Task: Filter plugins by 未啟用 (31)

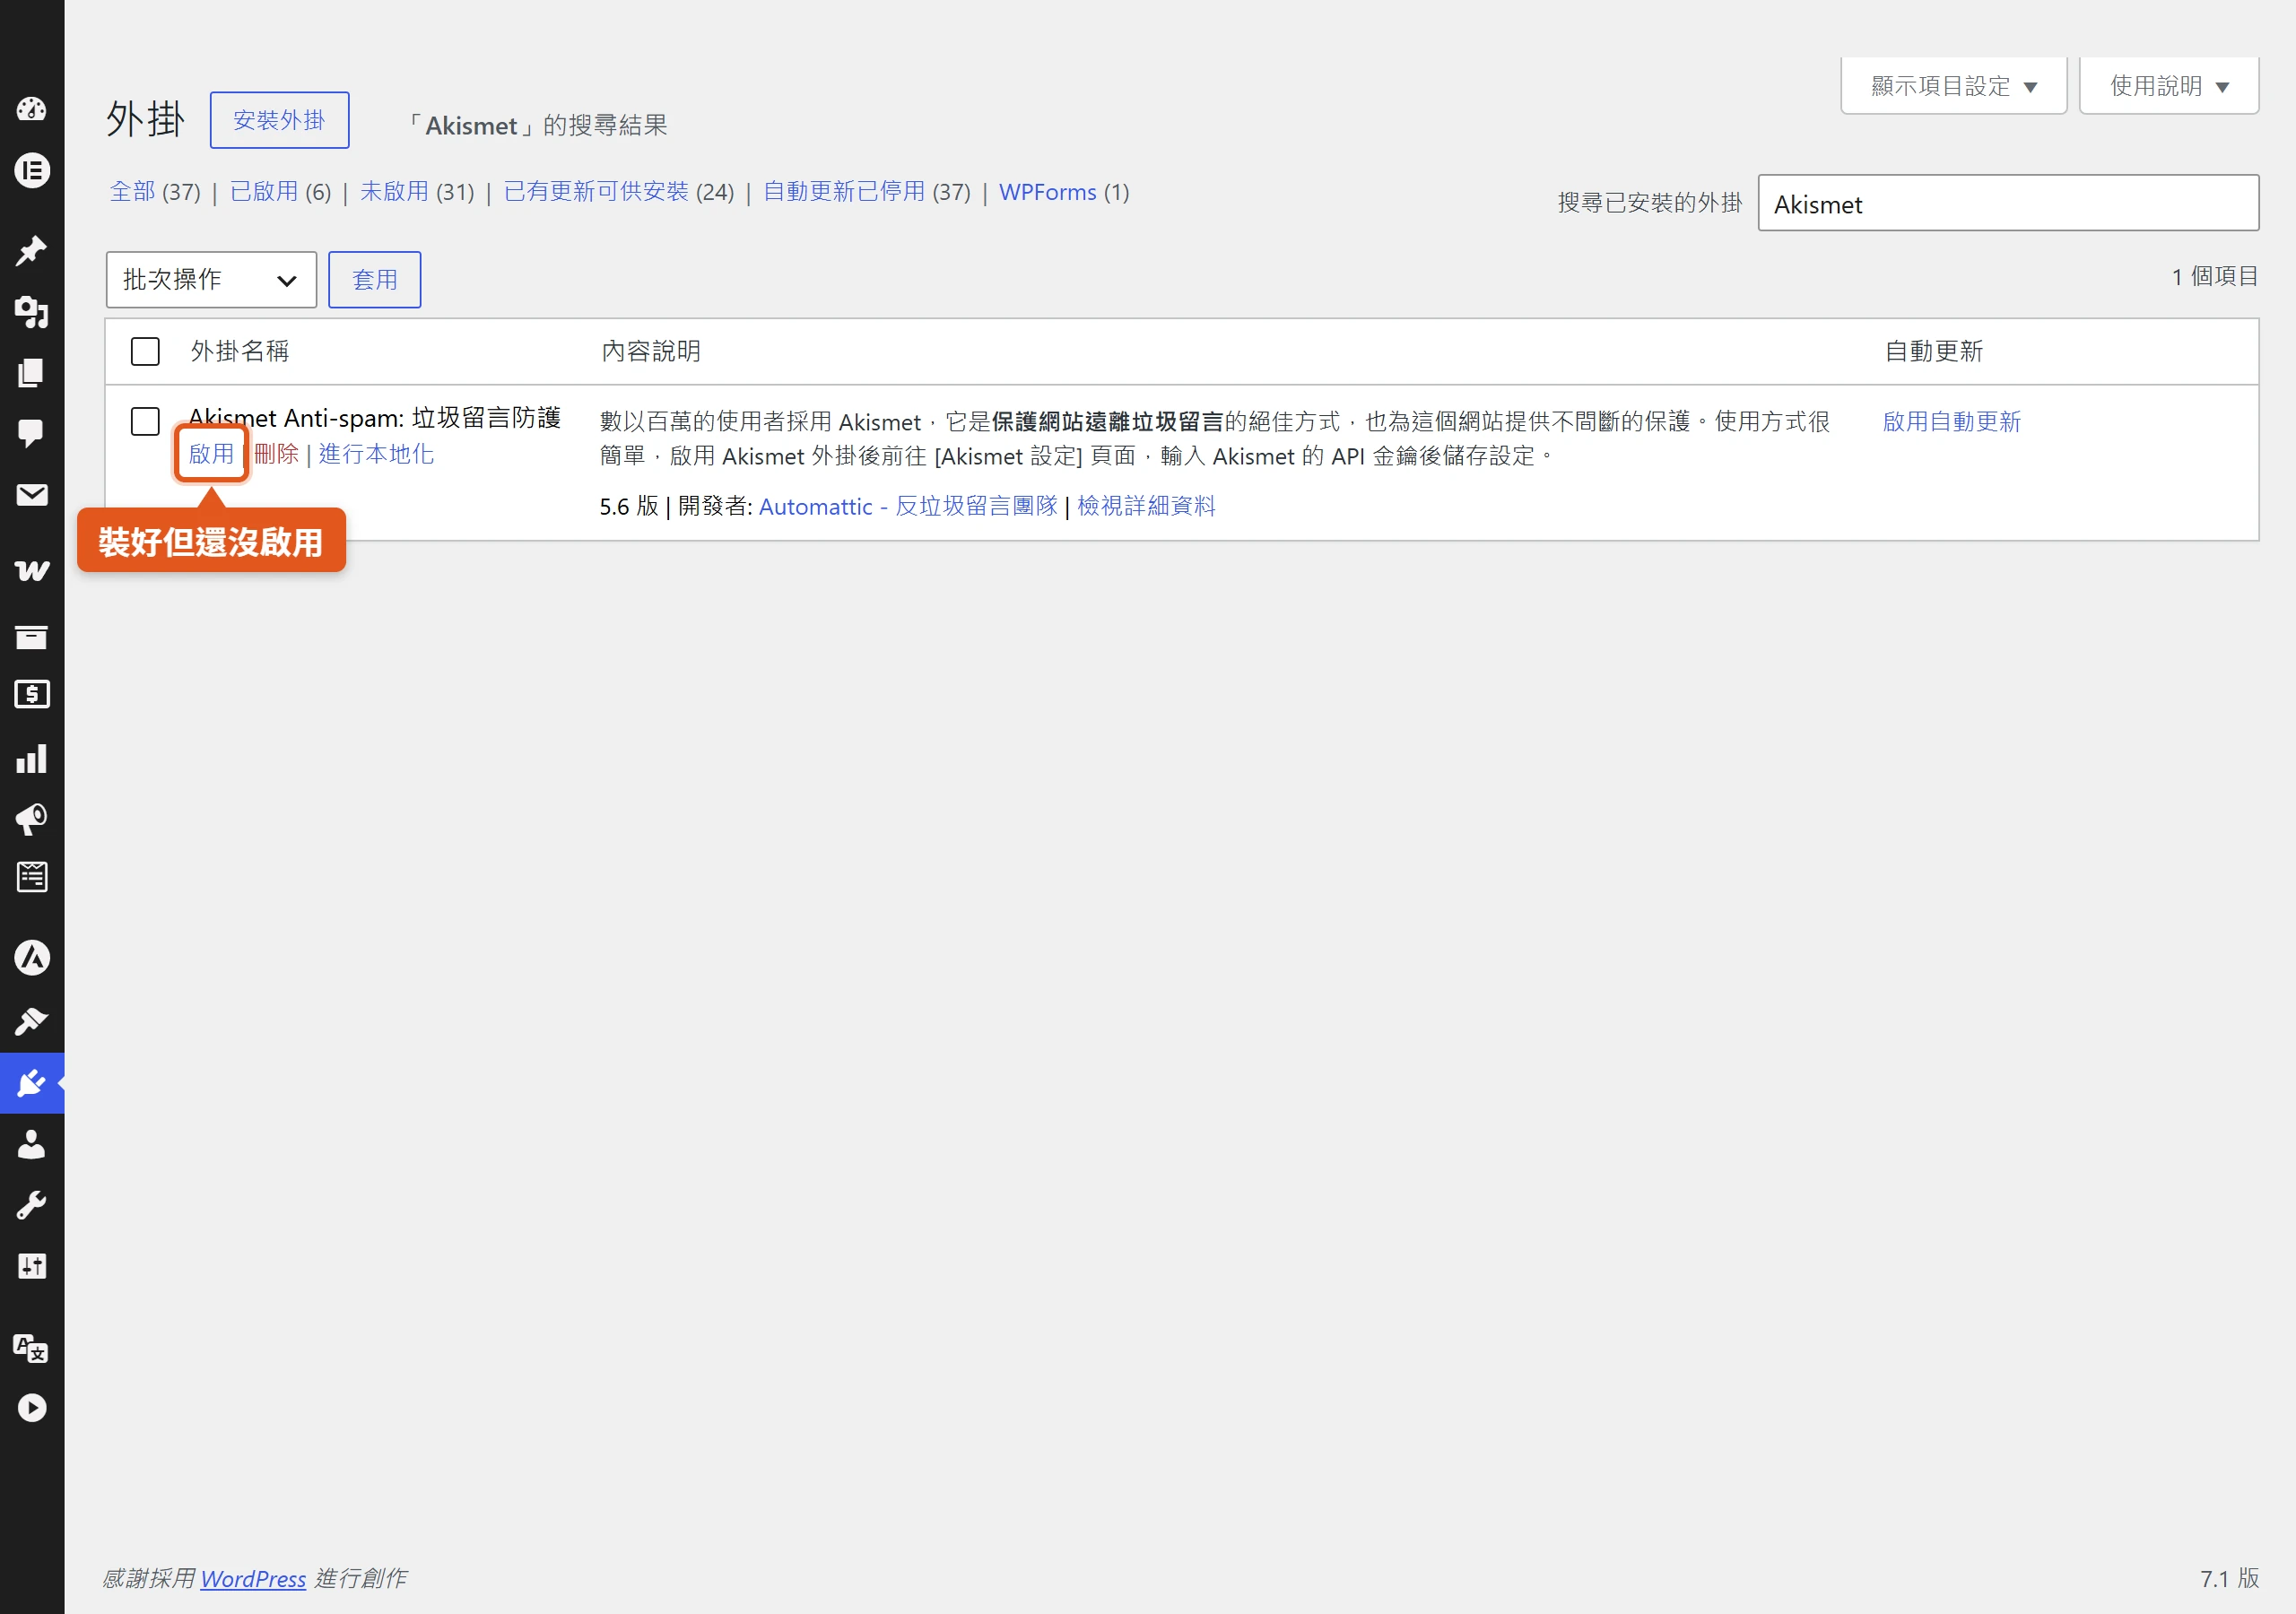Action: (x=417, y=192)
